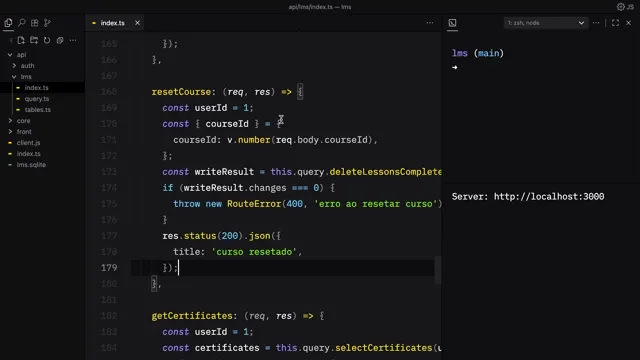
Task: Open the Extensions blocks view
Action: point(35,23)
